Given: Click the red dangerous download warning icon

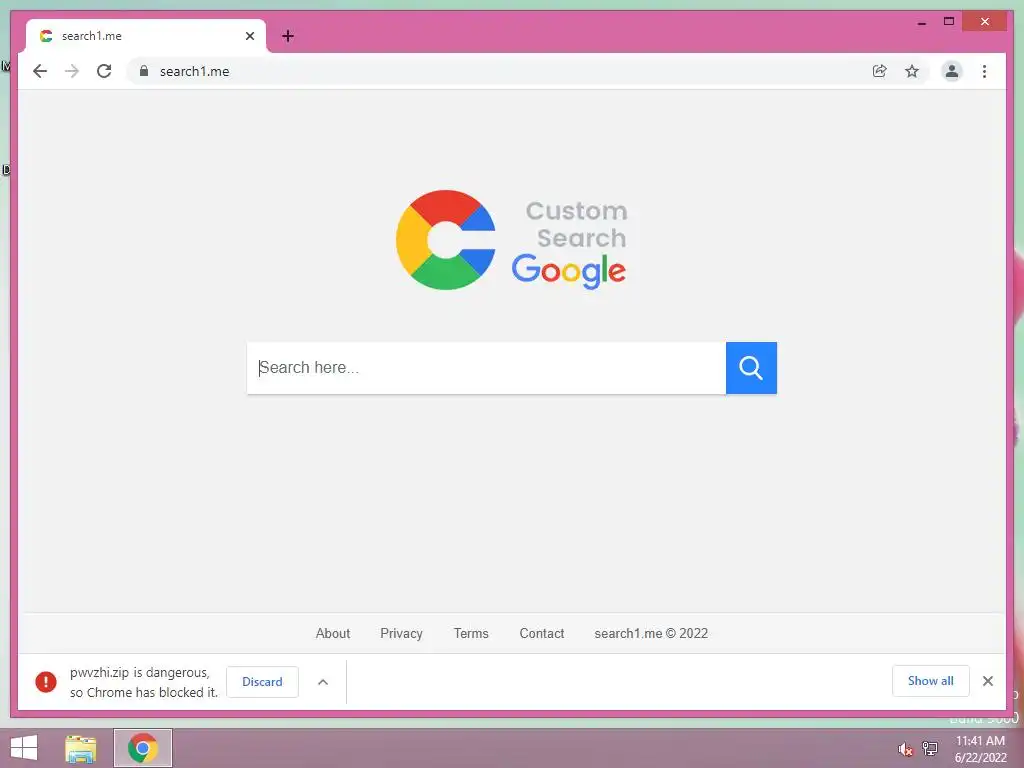Looking at the screenshot, I should pos(46,682).
